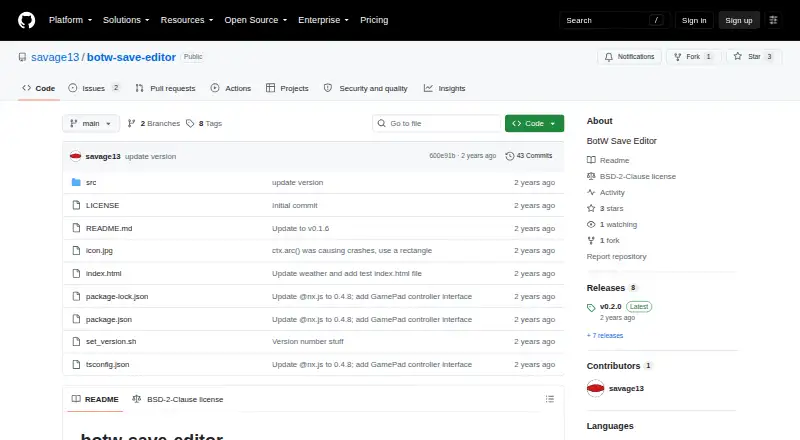Click the book icon next to Readme
This screenshot has height=440, width=800.
pyautogui.click(x=591, y=160)
